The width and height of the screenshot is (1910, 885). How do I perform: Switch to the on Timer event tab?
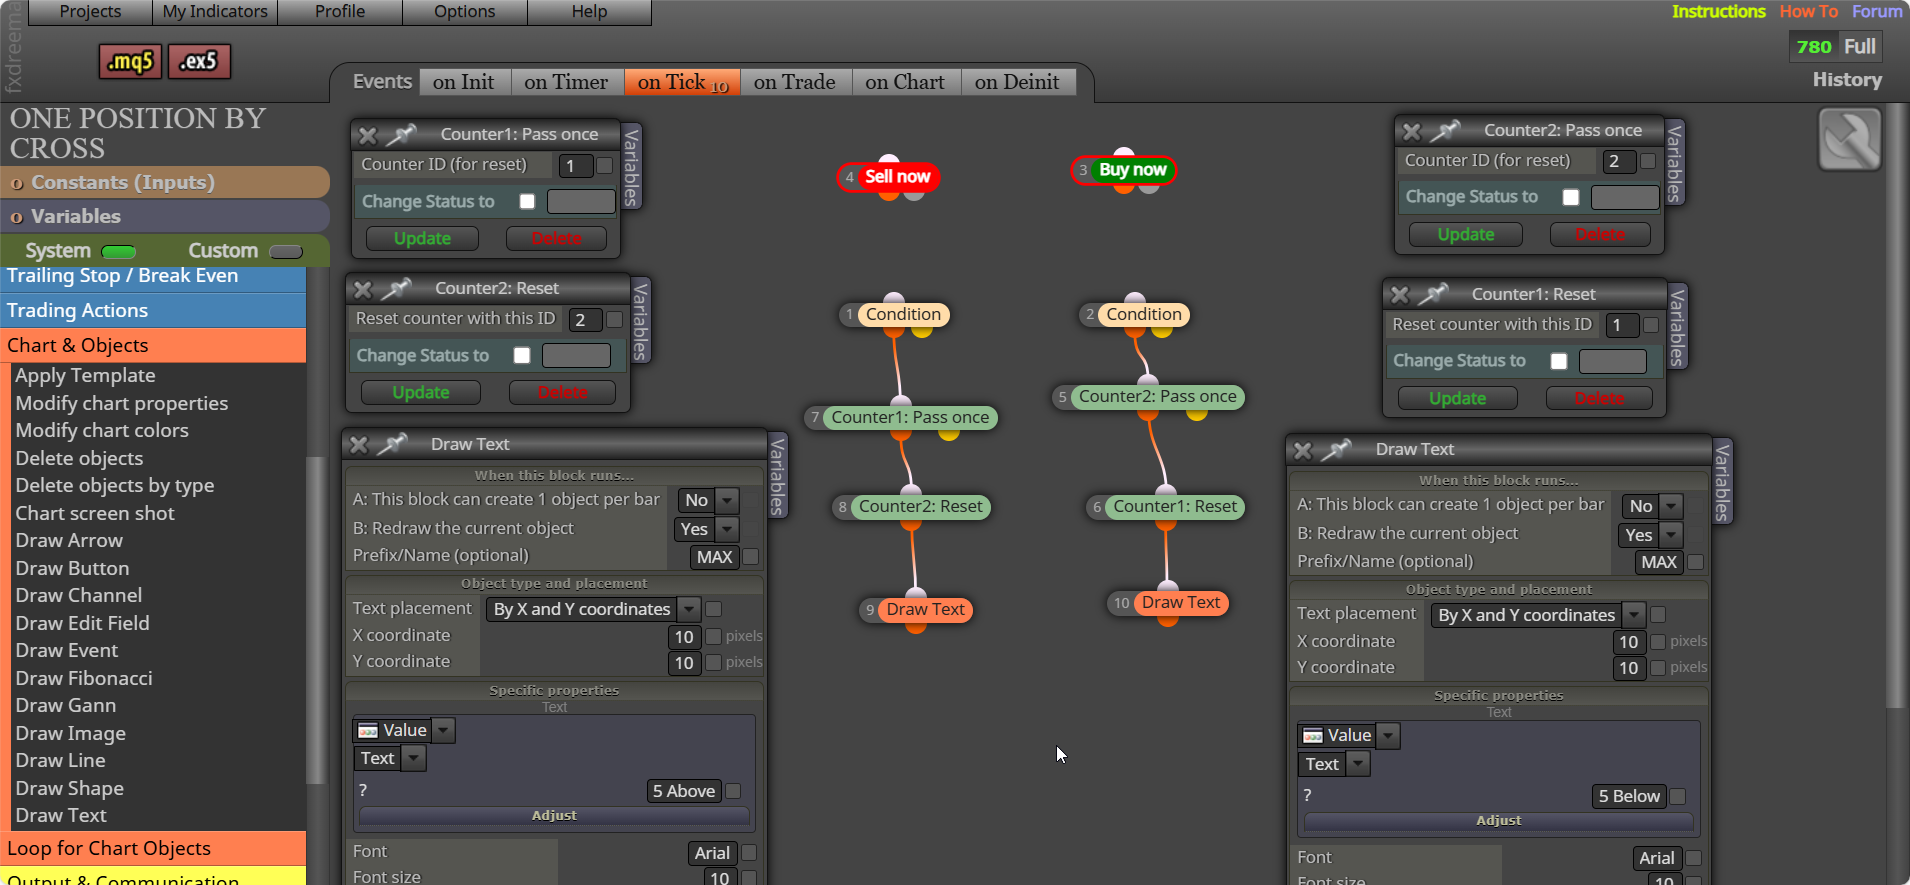(x=566, y=82)
